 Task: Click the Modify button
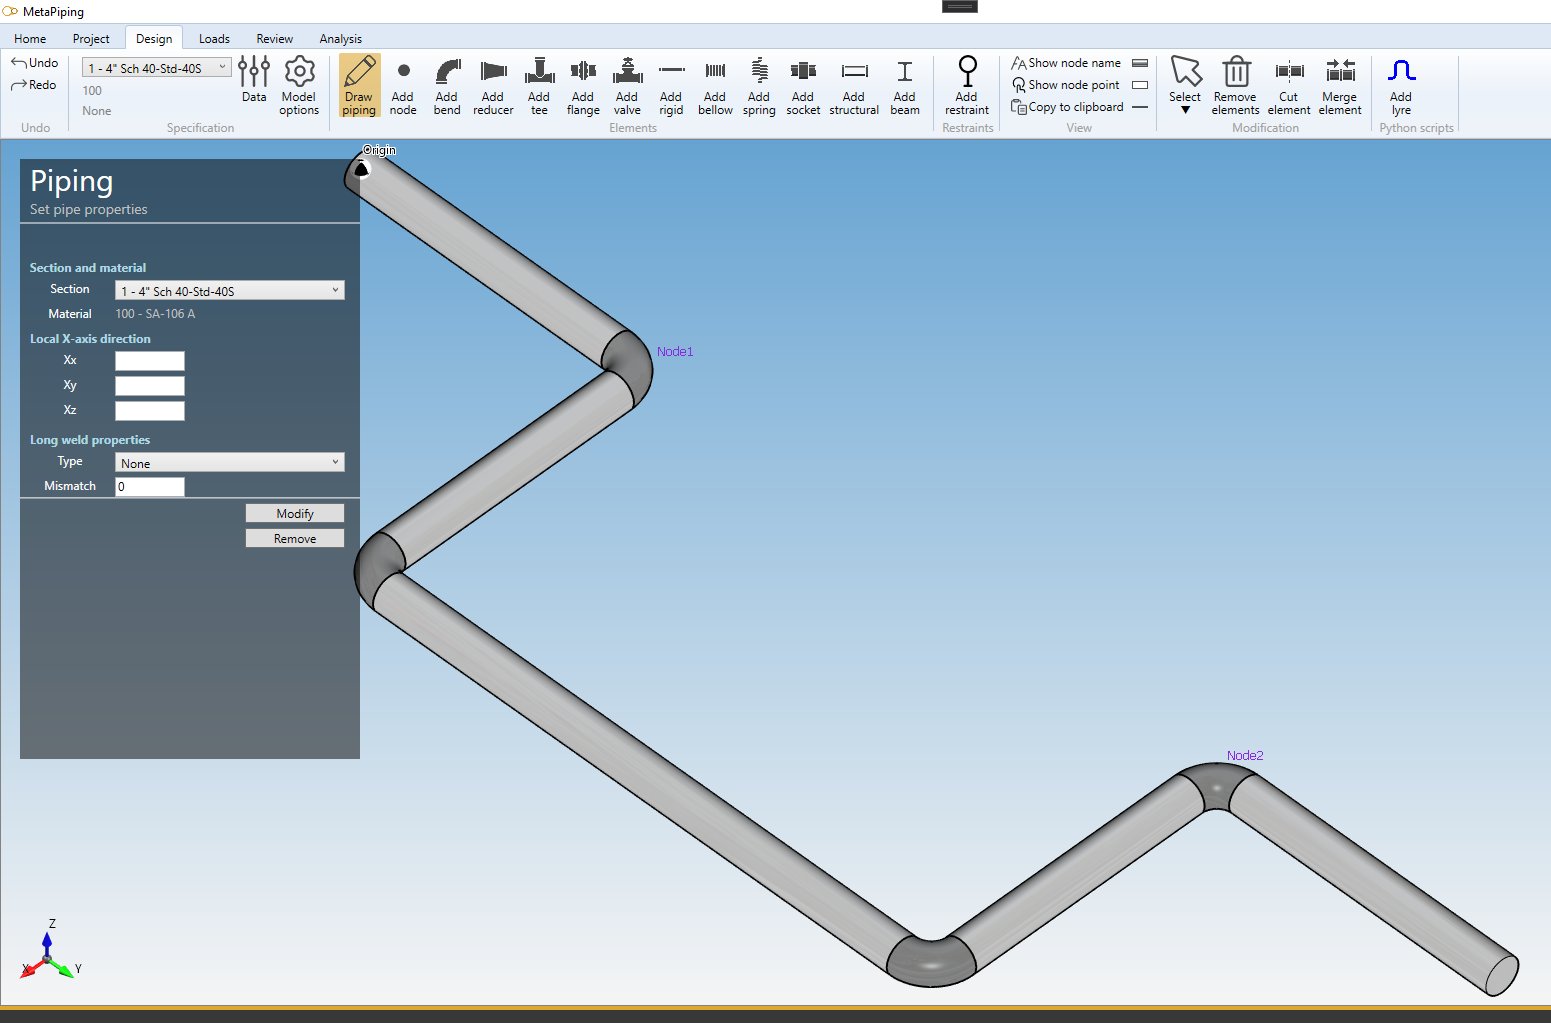[x=295, y=513]
